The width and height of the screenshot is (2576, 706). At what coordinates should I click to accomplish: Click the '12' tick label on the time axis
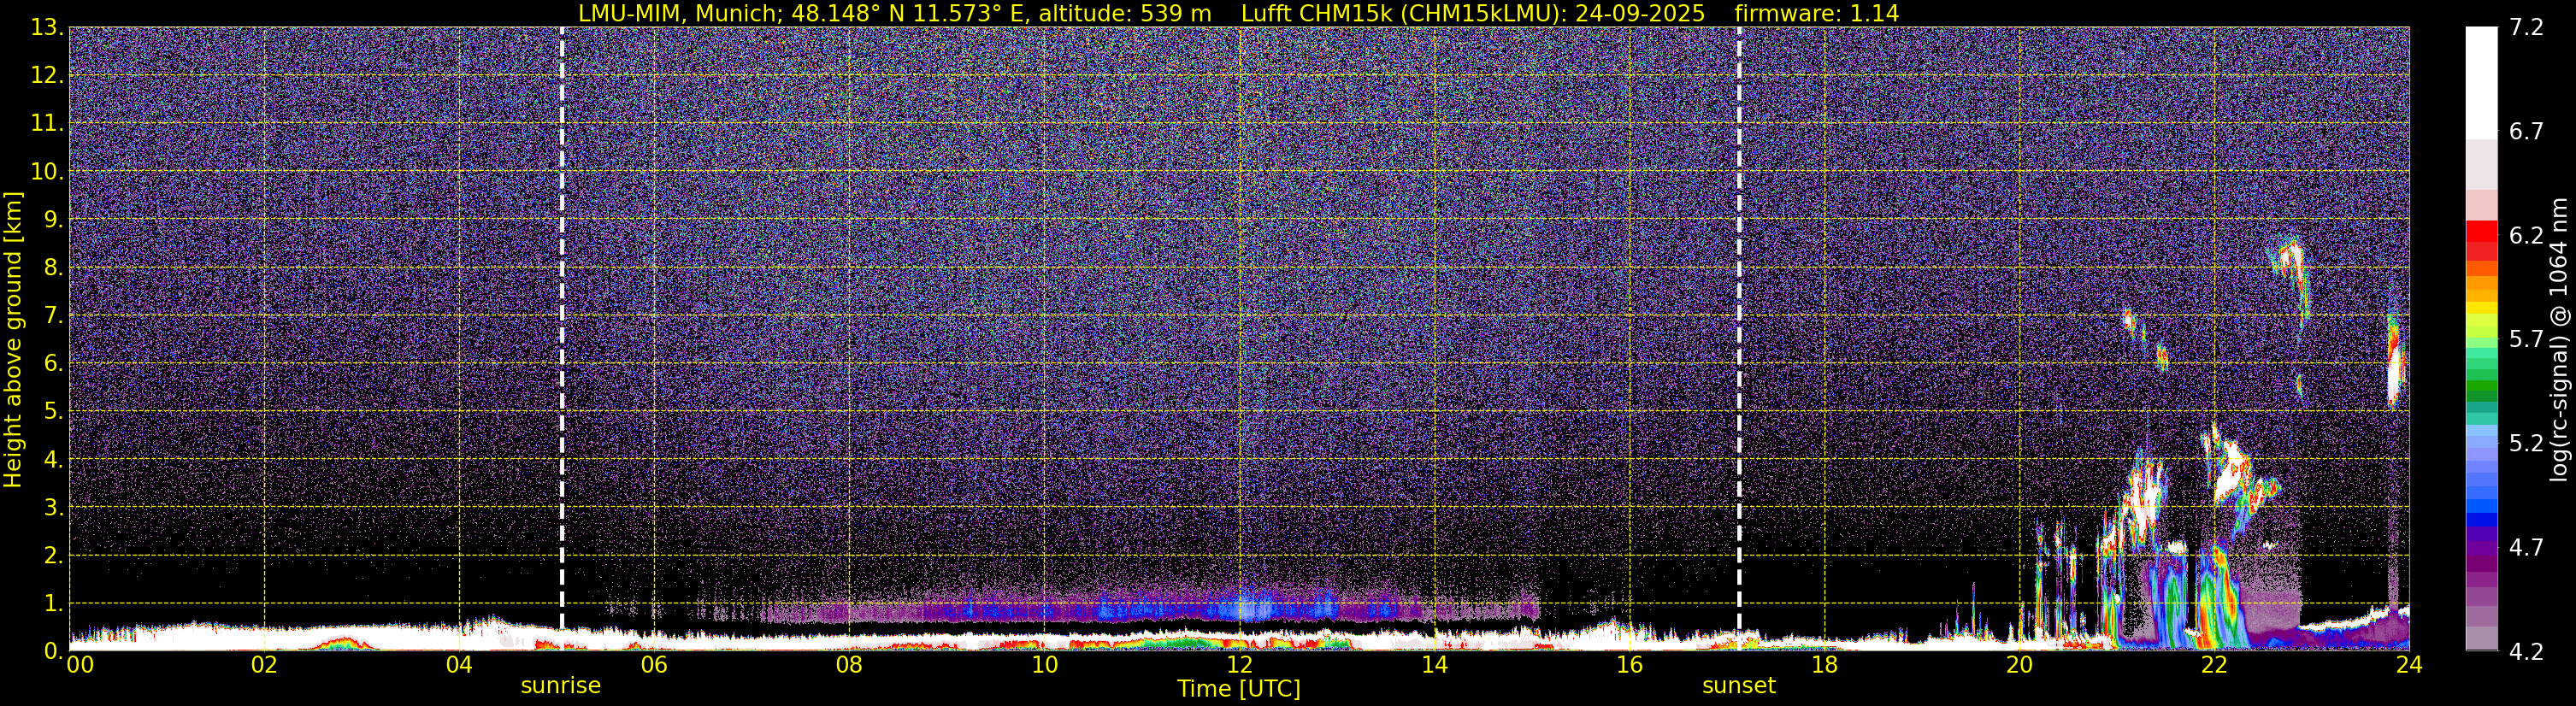pyautogui.click(x=1239, y=665)
